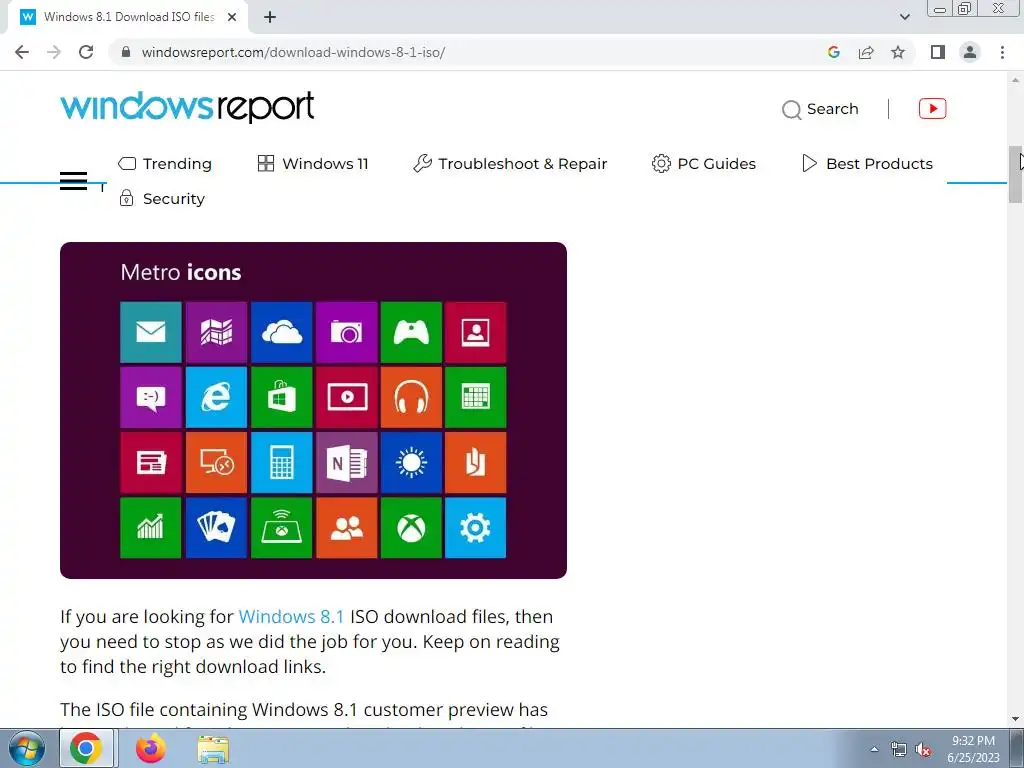Show hidden system tray icons
The image size is (1024, 768).
874,749
